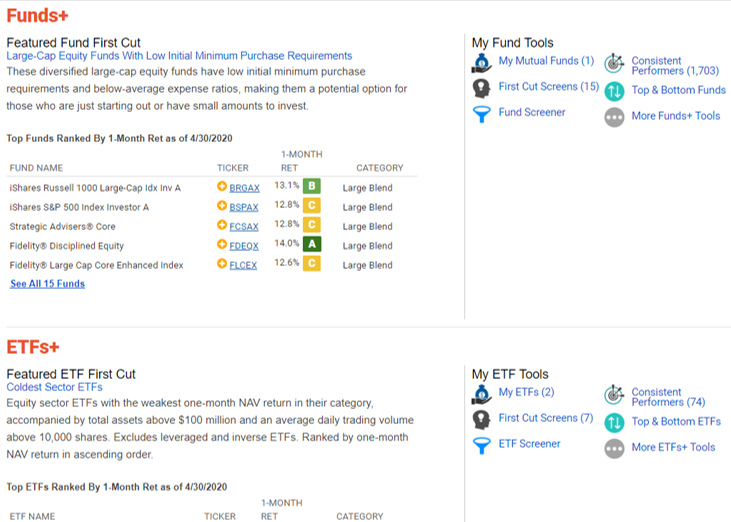Open the Coldest Sector ETFs link
The height and width of the screenshot is (522, 731).
tap(55, 387)
